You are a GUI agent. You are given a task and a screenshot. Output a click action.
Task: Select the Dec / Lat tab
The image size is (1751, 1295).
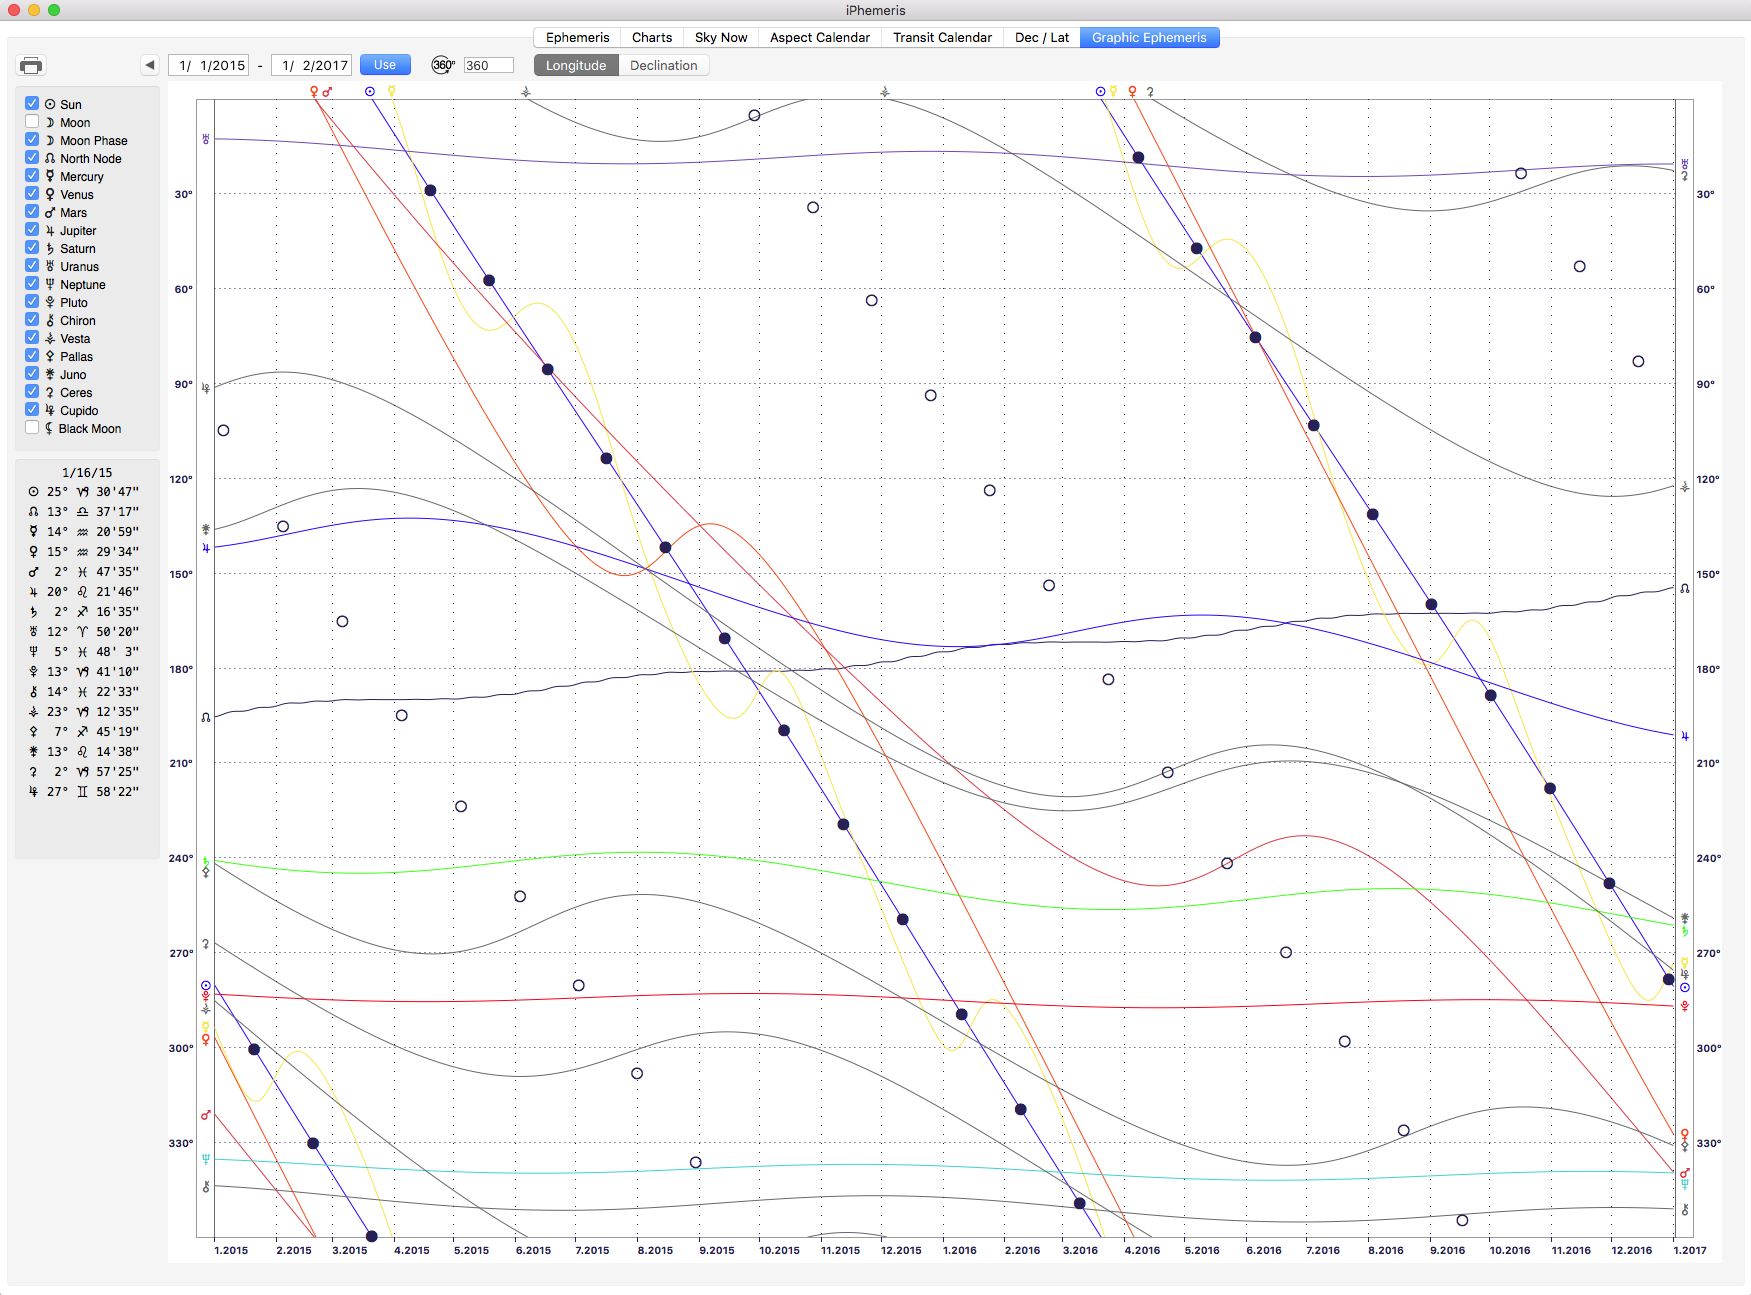pyautogui.click(x=1042, y=37)
